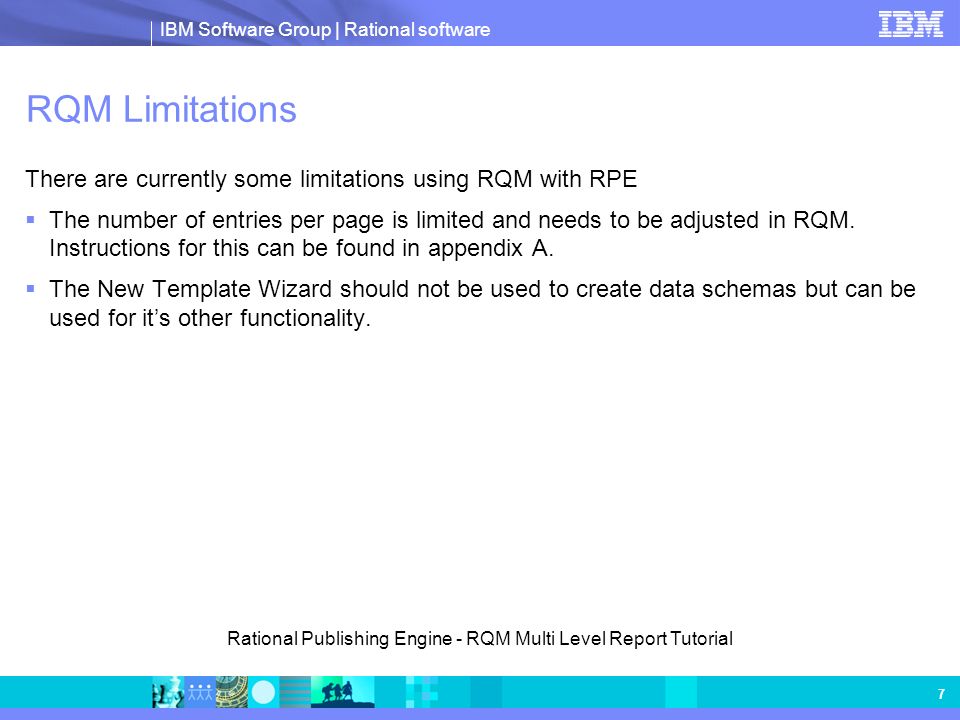Click the sentence 'There are currently some limitations'

(331, 179)
